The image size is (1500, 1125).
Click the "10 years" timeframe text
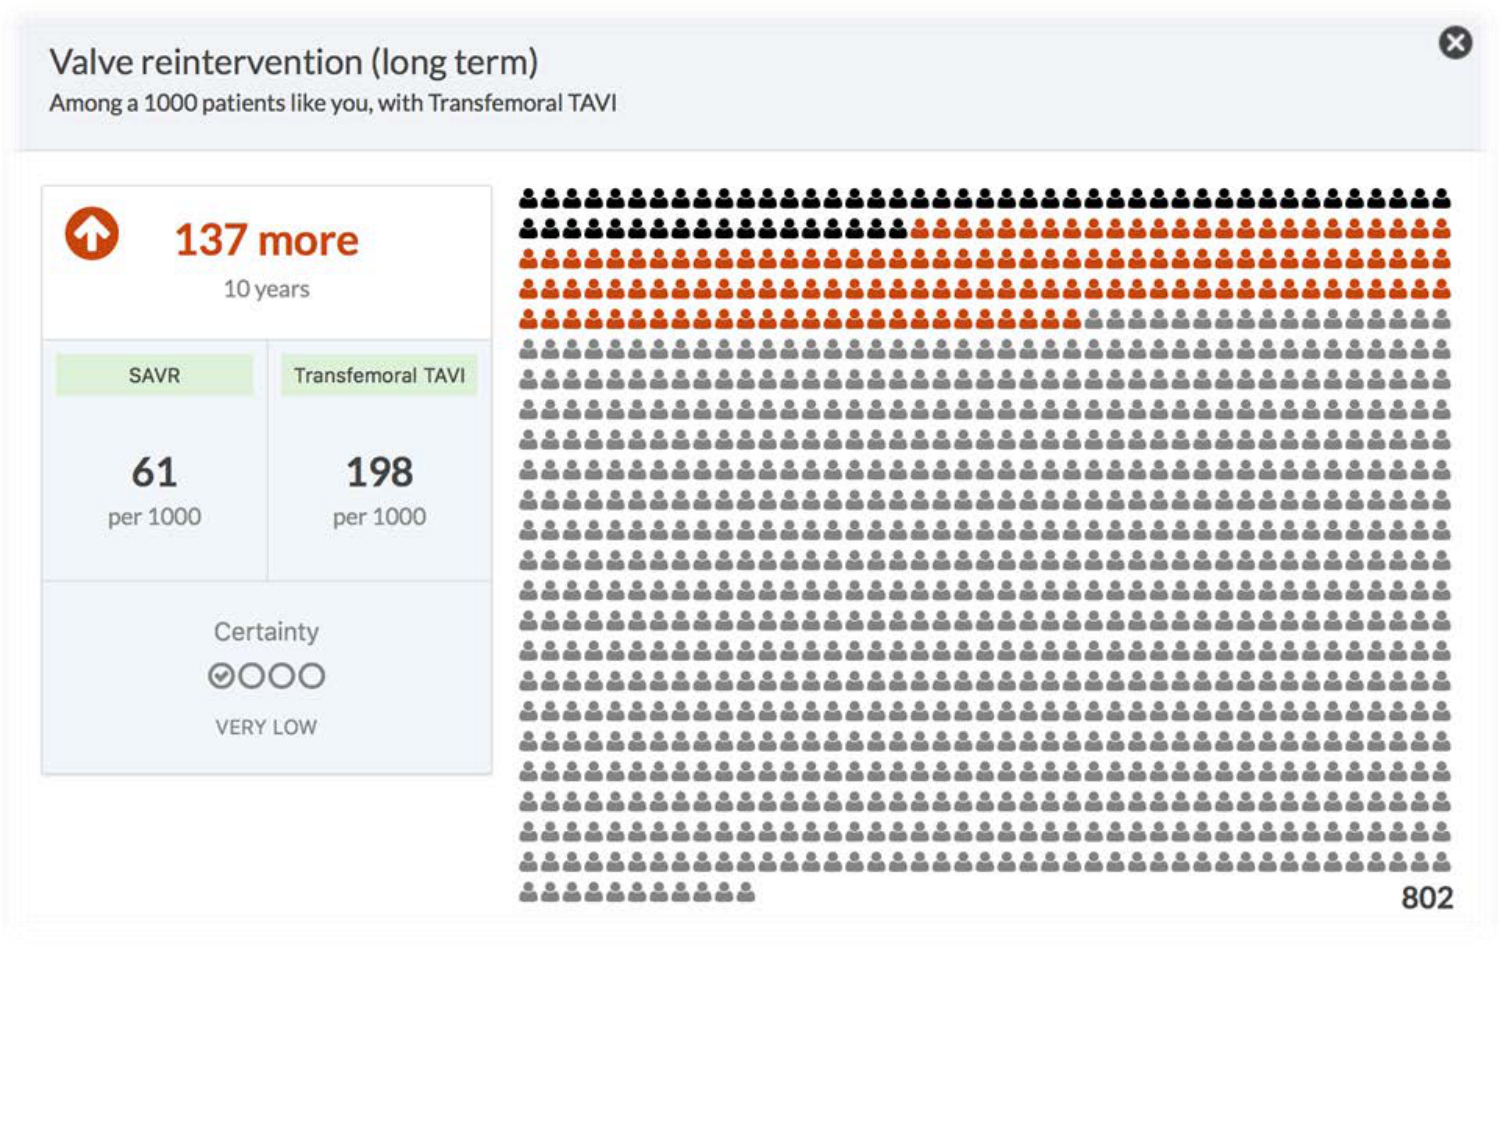point(266,289)
